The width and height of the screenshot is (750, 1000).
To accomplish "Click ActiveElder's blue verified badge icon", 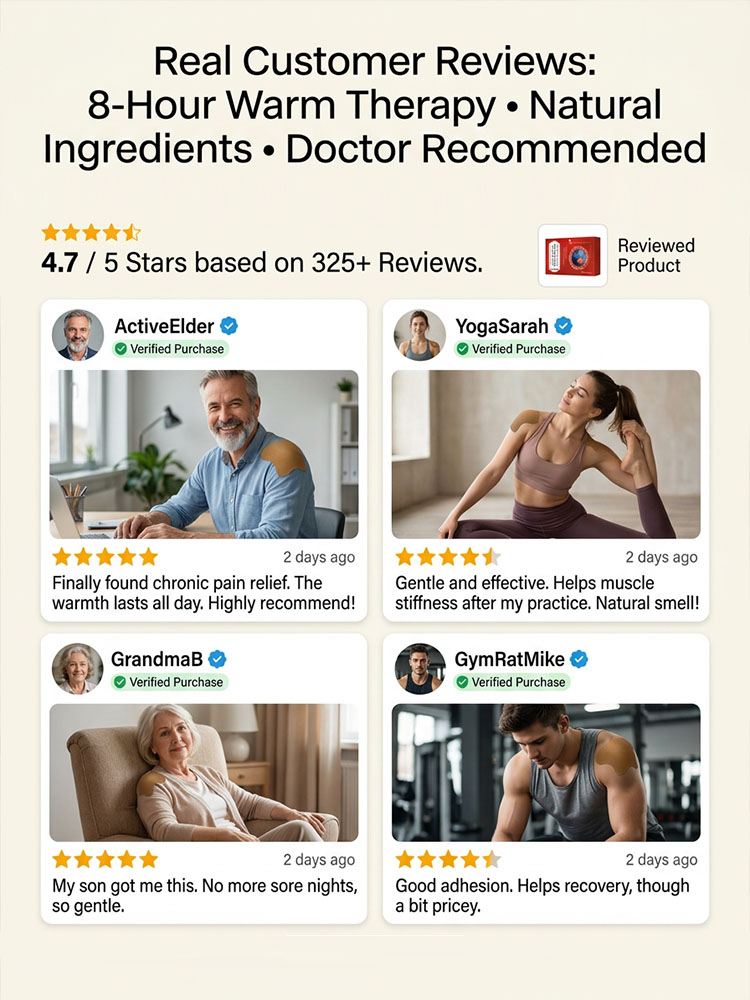I will point(229,326).
